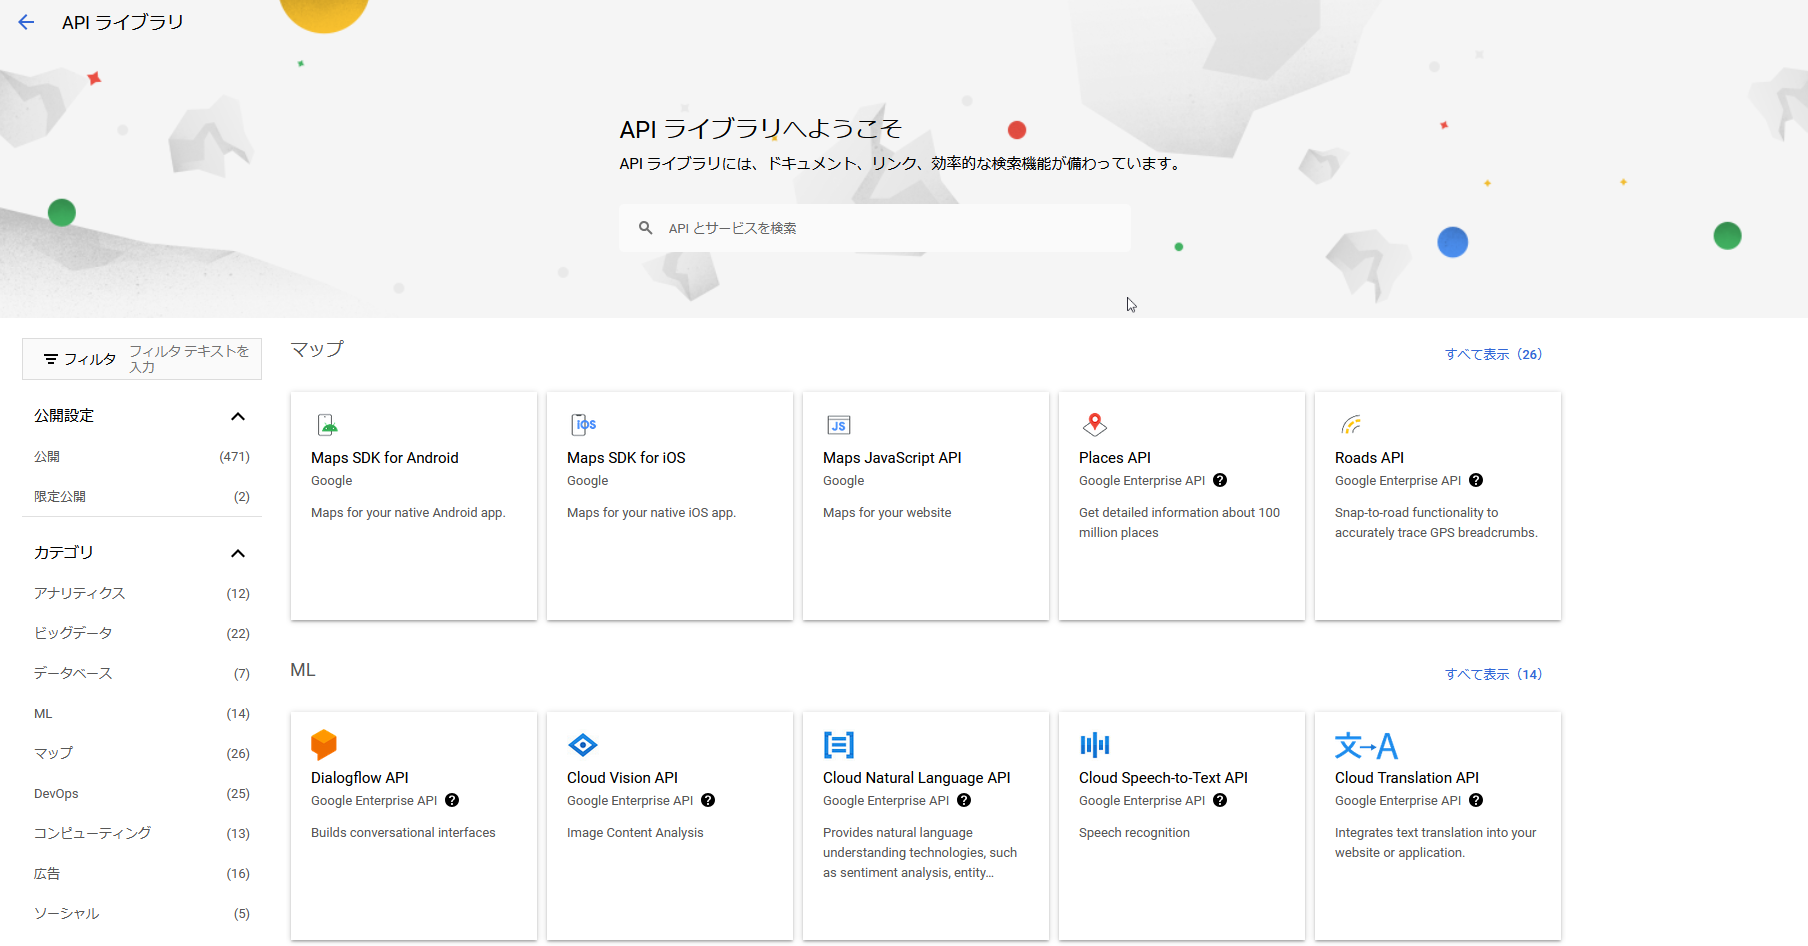This screenshot has width=1808, height=946.
Task: Click the help icon beside Roads API
Action: tap(1476, 480)
